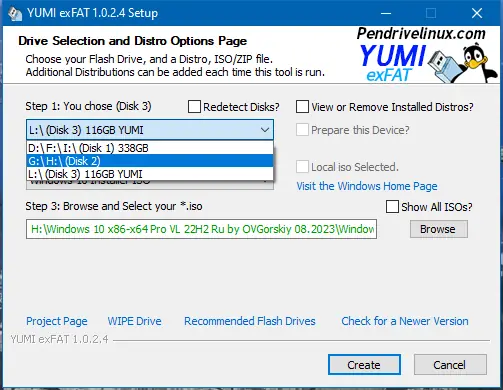Click the YUMI exFAT 1.0.2.4 footer text
This screenshot has height=390, width=503.
[59, 339]
